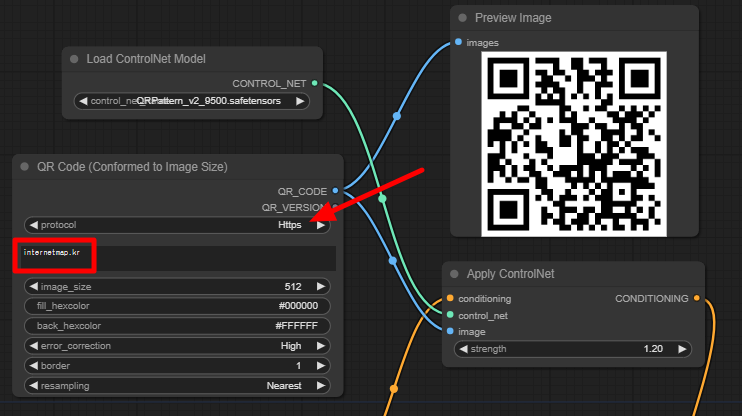The height and width of the screenshot is (416, 742).
Task: Select next error_correction level
Action: (321, 346)
